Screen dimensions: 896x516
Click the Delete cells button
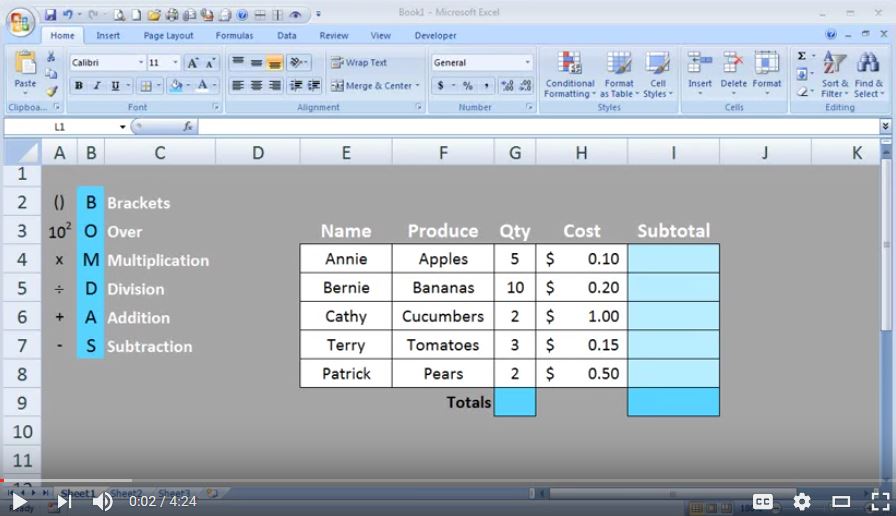click(x=734, y=72)
